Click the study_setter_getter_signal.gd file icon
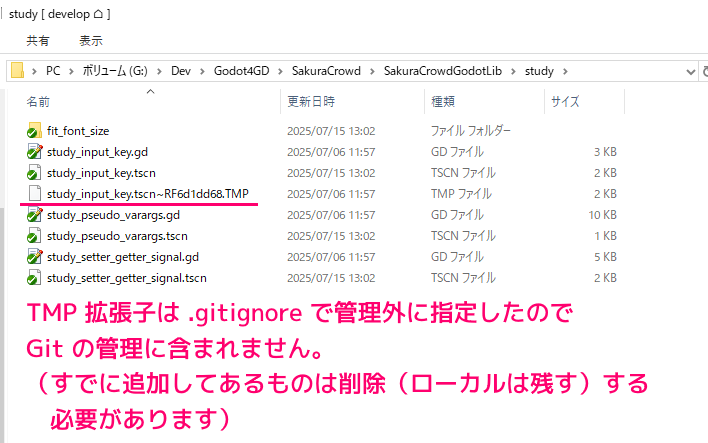This screenshot has width=708, height=443. point(35,257)
